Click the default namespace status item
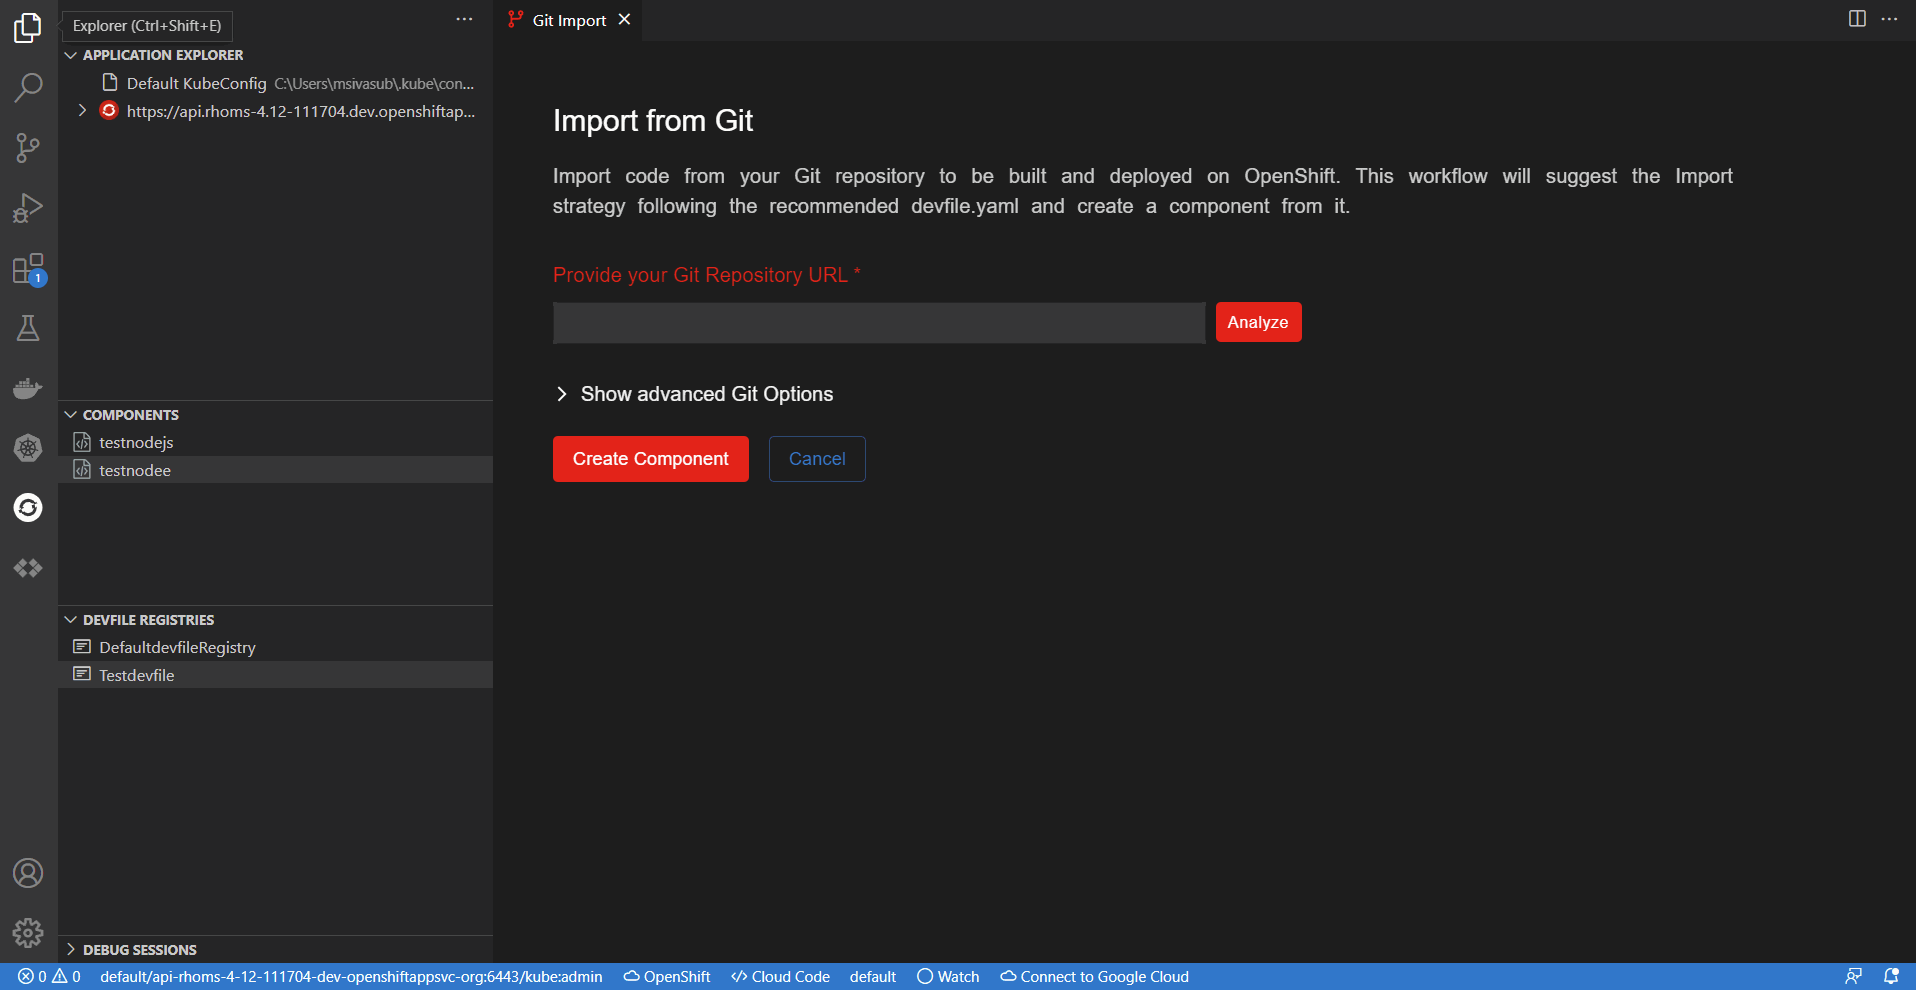Viewport: 1916px width, 990px height. [x=873, y=977]
